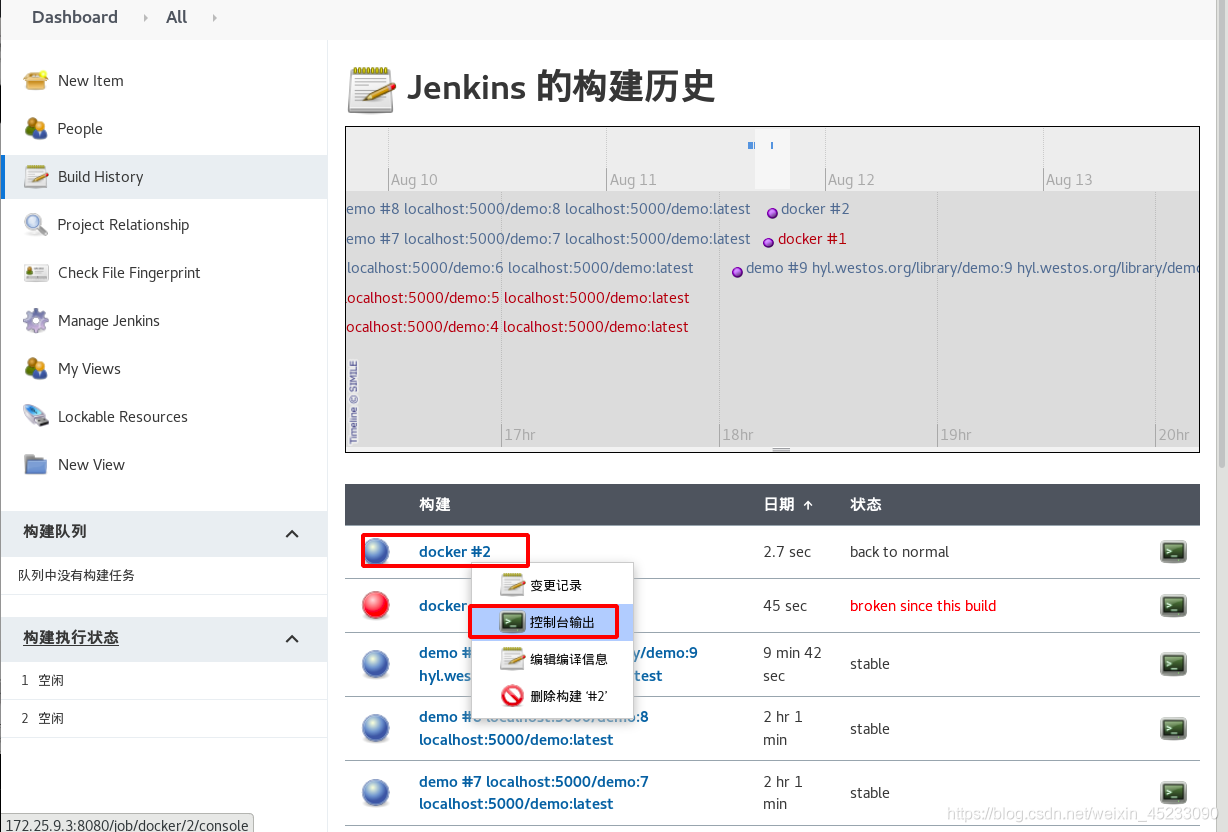The width and height of the screenshot is (1228, 832).
Task: Click blue status ball of docker #2
Action: pos(376,551)
